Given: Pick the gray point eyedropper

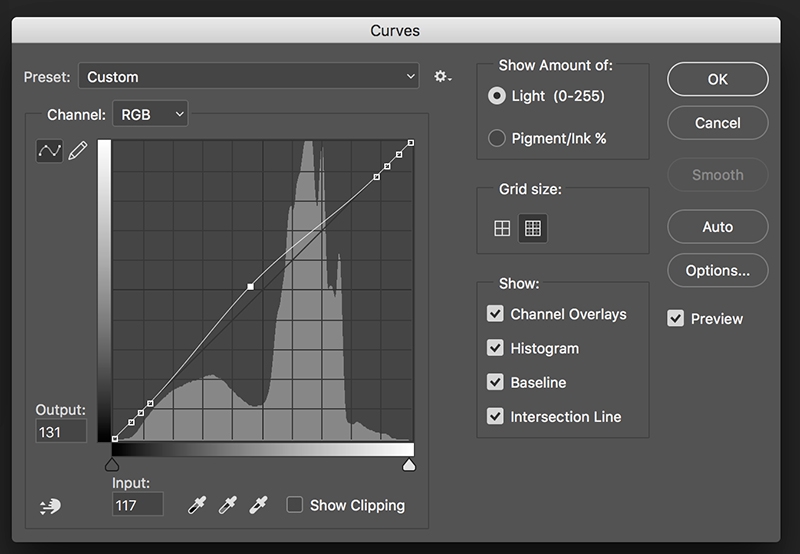Looking at the screenshot, I should [x=228, y=505].
